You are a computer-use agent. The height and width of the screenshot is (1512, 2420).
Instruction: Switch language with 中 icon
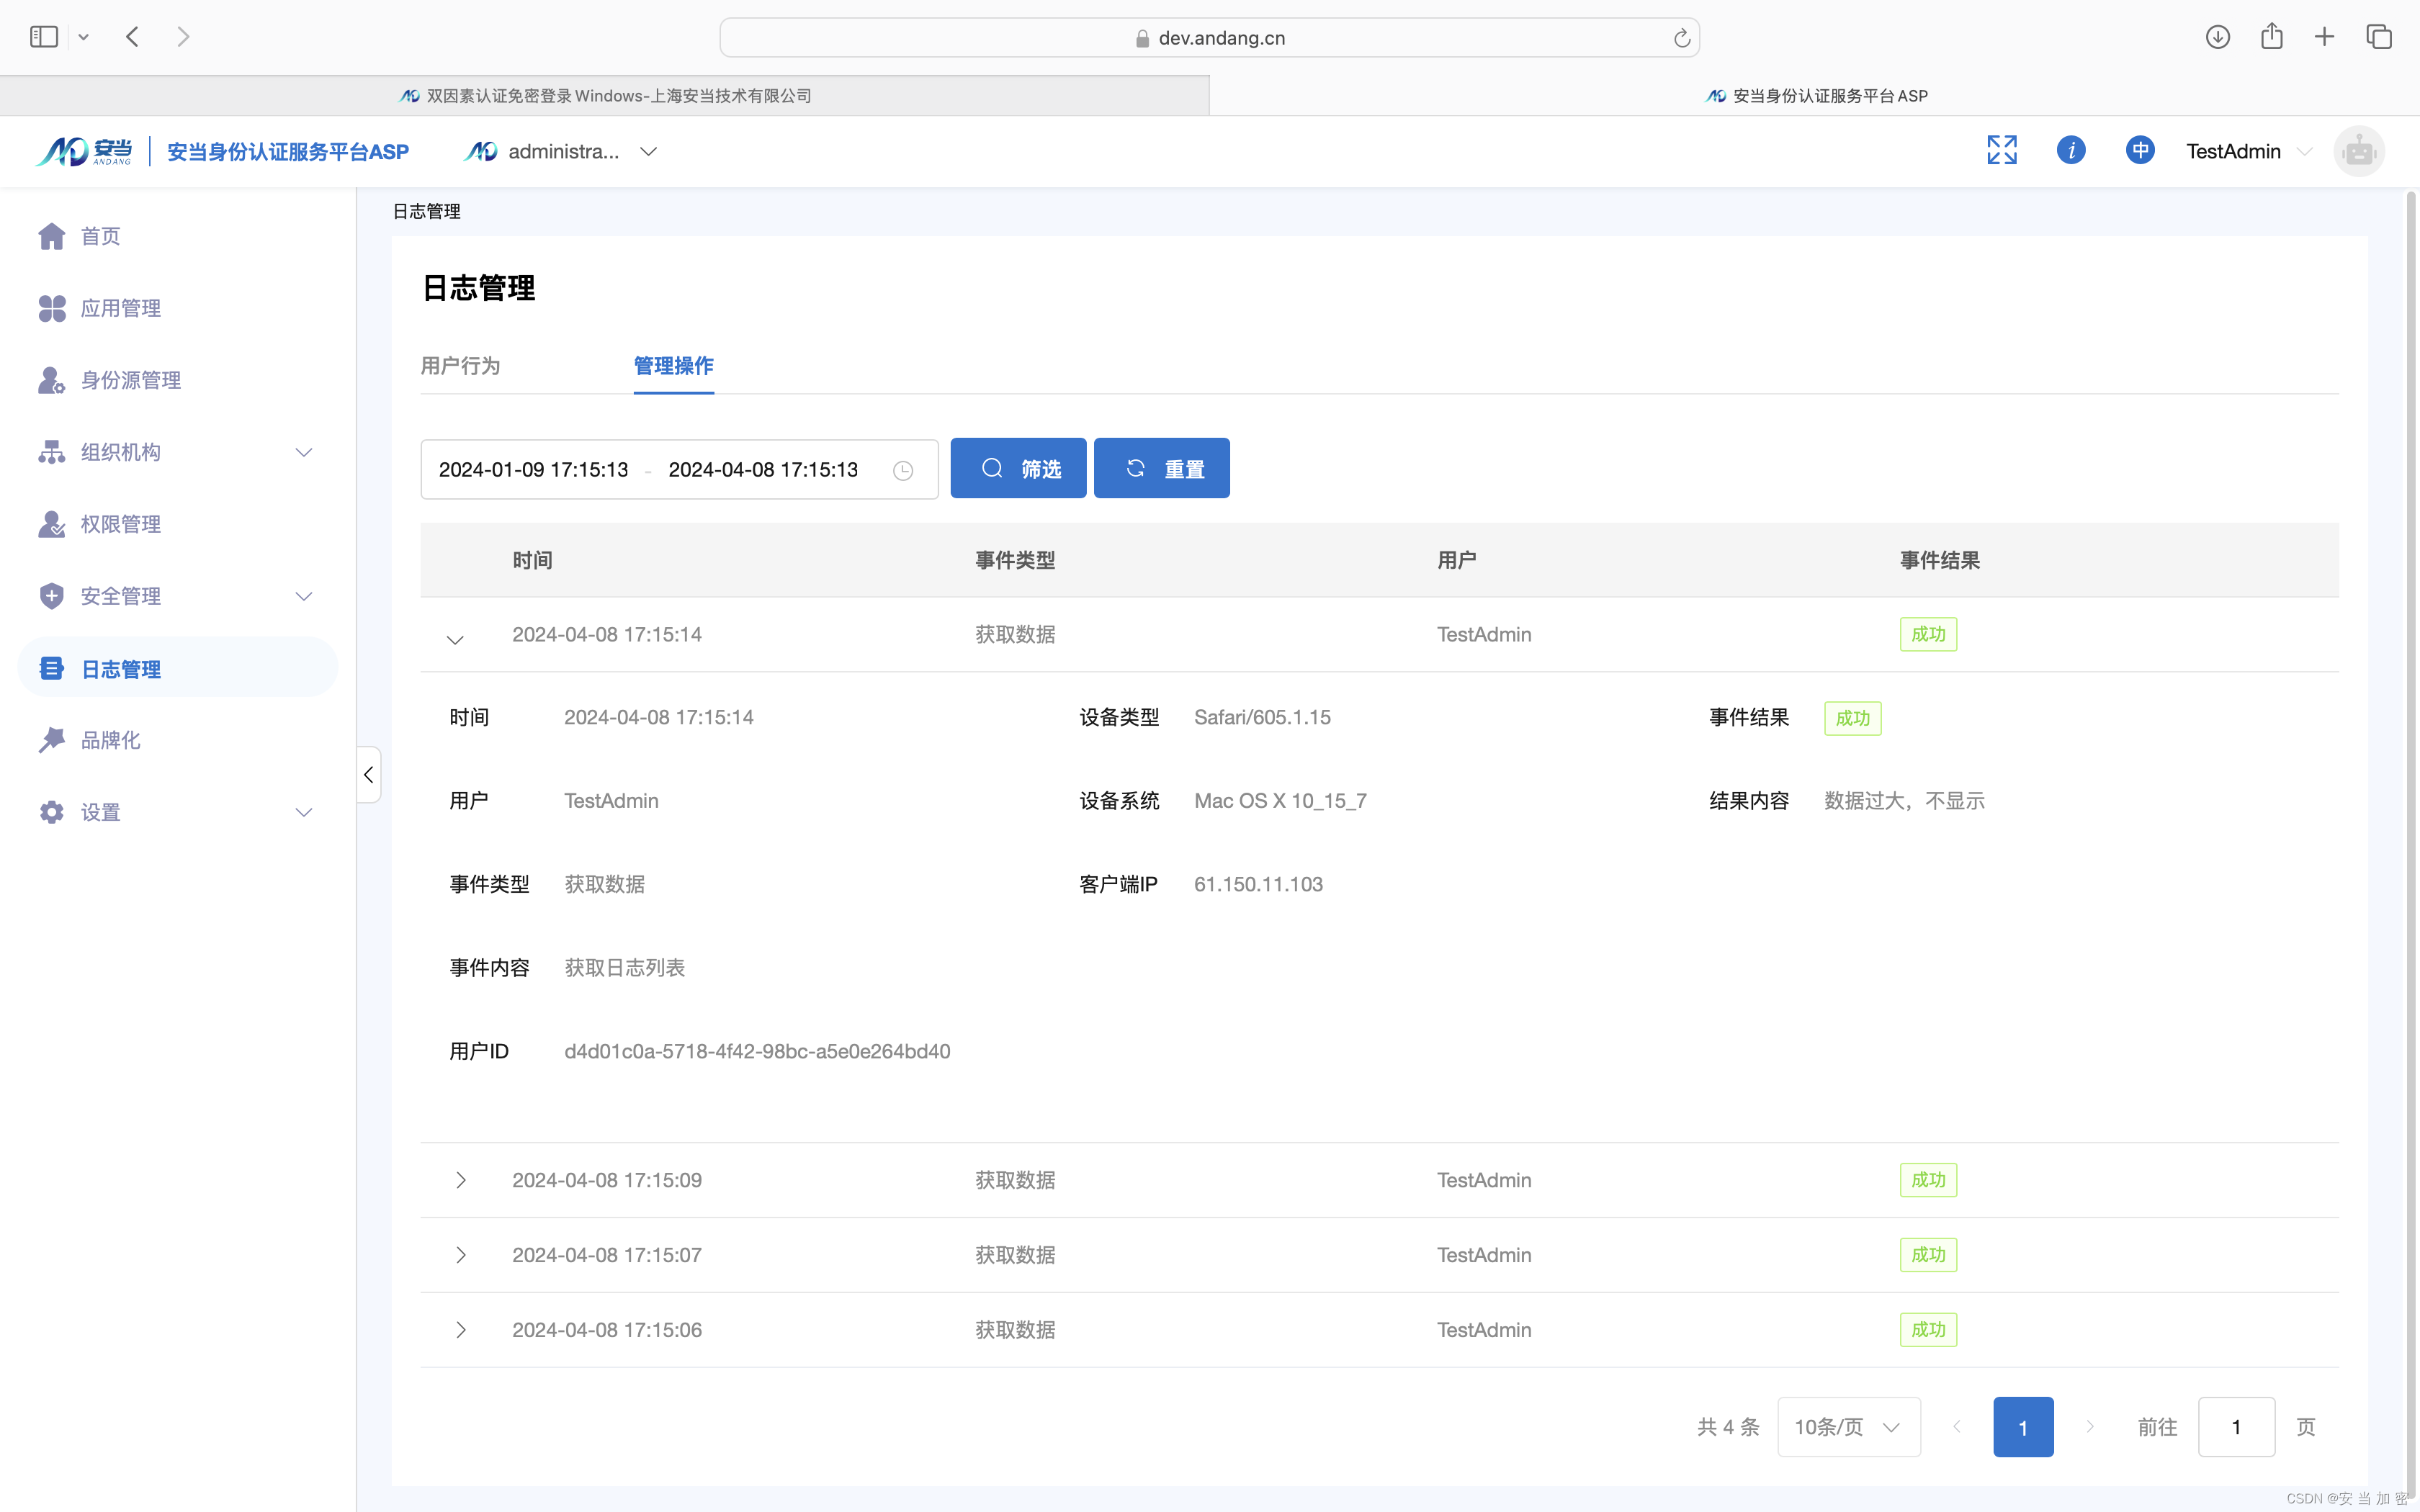[x=2139, y=150]
